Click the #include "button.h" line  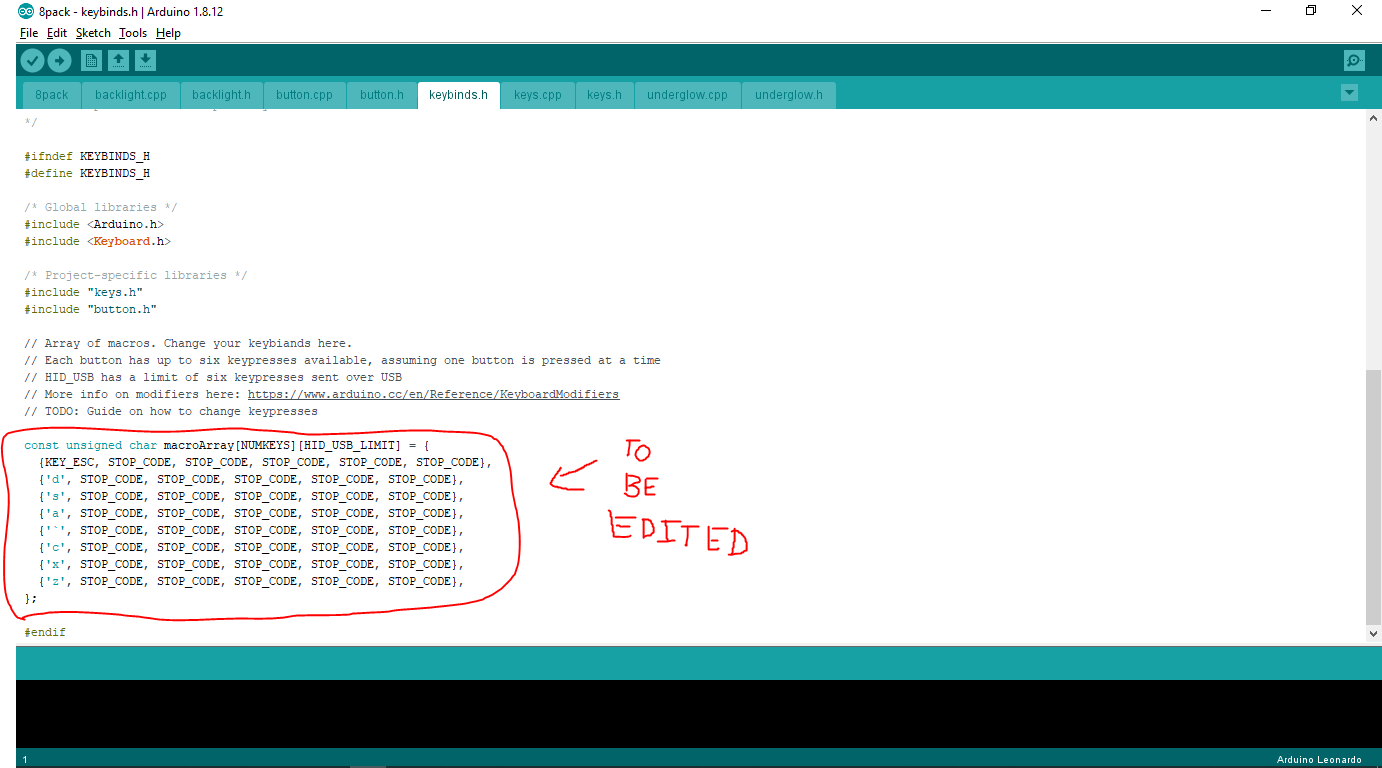(x=91, y=309)
